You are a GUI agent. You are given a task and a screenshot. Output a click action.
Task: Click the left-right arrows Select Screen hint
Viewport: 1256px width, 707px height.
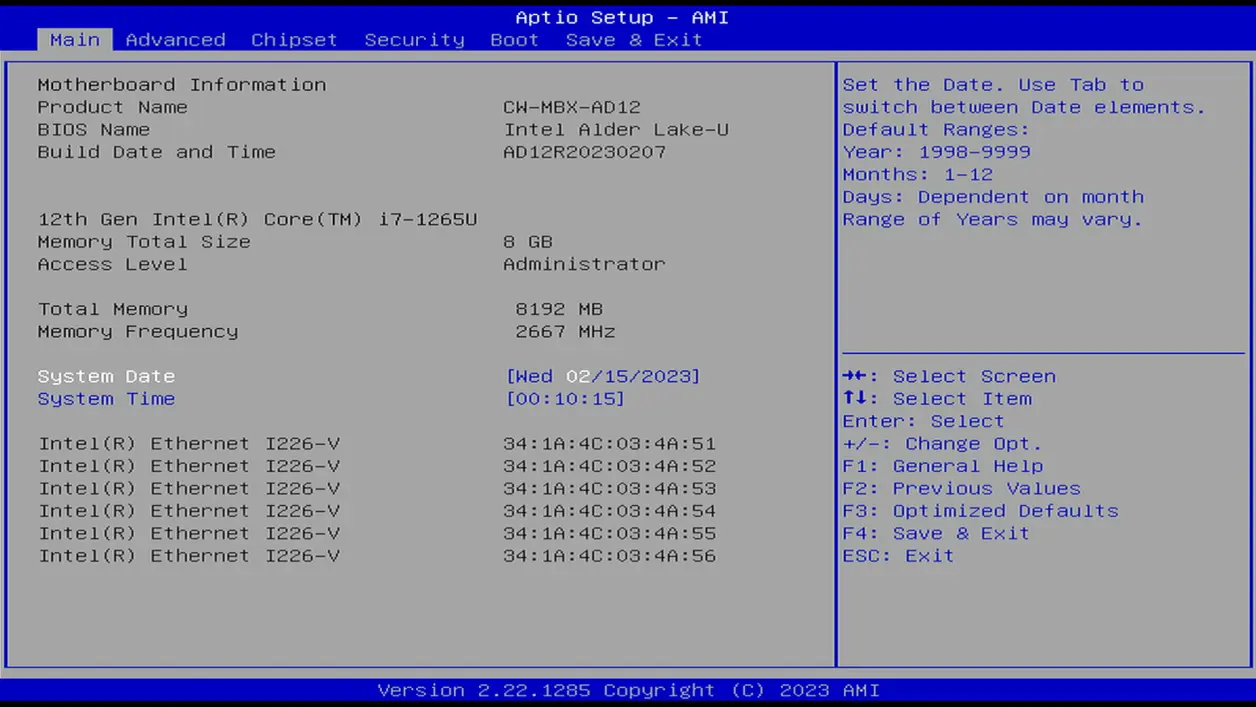[949, 376]
